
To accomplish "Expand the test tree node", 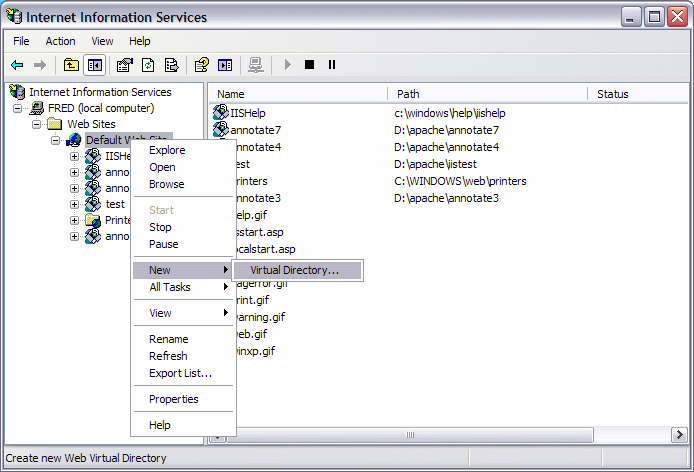I will tap(74, 204).
